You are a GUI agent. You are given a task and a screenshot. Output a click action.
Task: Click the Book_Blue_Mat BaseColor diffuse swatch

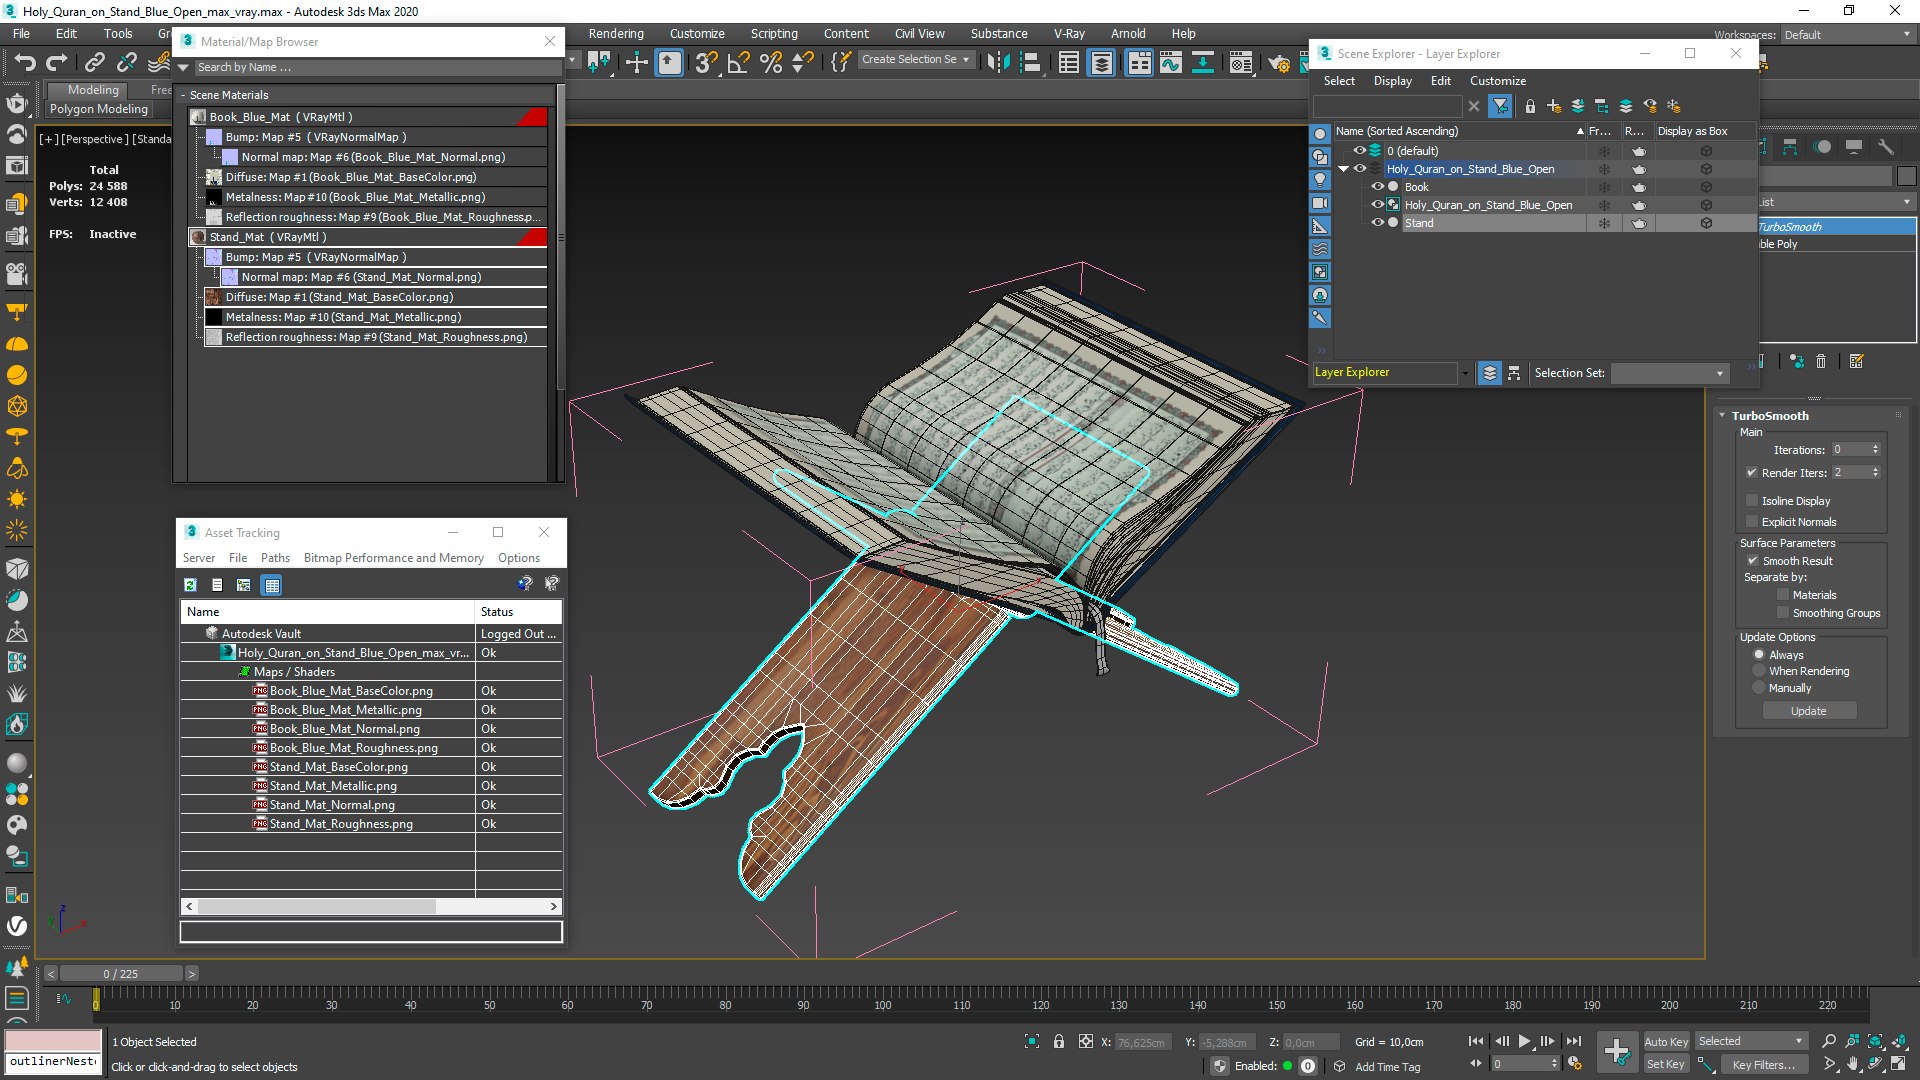(213, 177)
